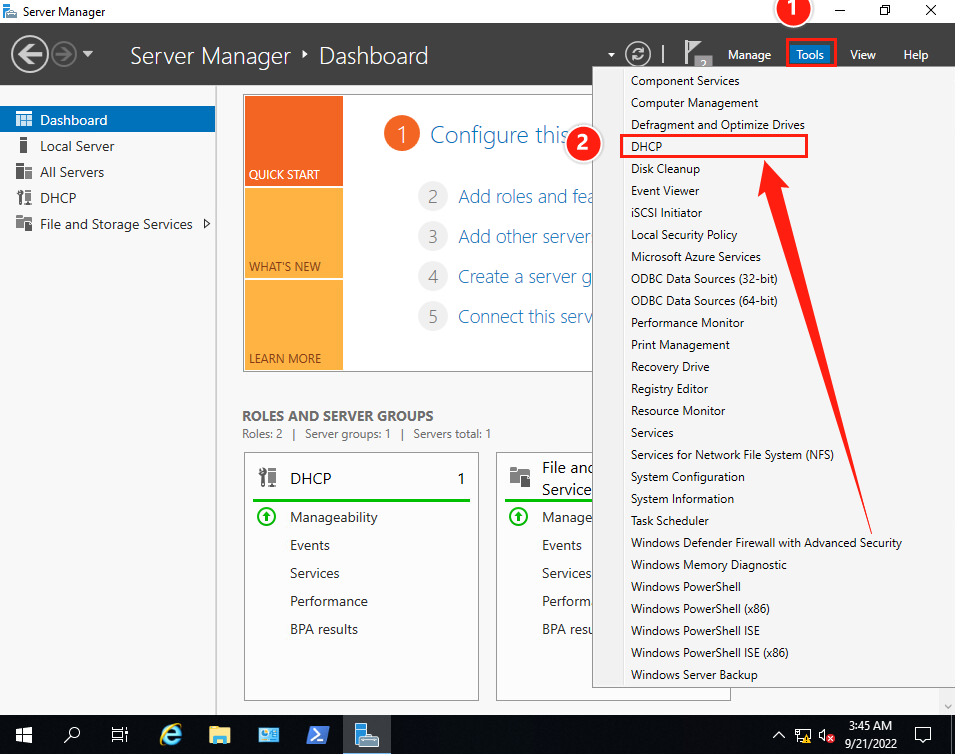Viewport: 955px width, 754px height.
Task: Click the Windows Start button
Action: pos(24,735)
